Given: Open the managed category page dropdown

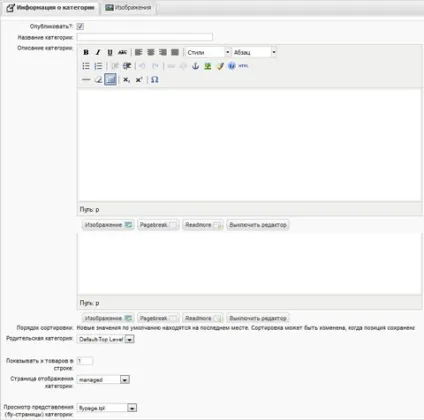Looking at the screenshot, I should click(103, 380).
